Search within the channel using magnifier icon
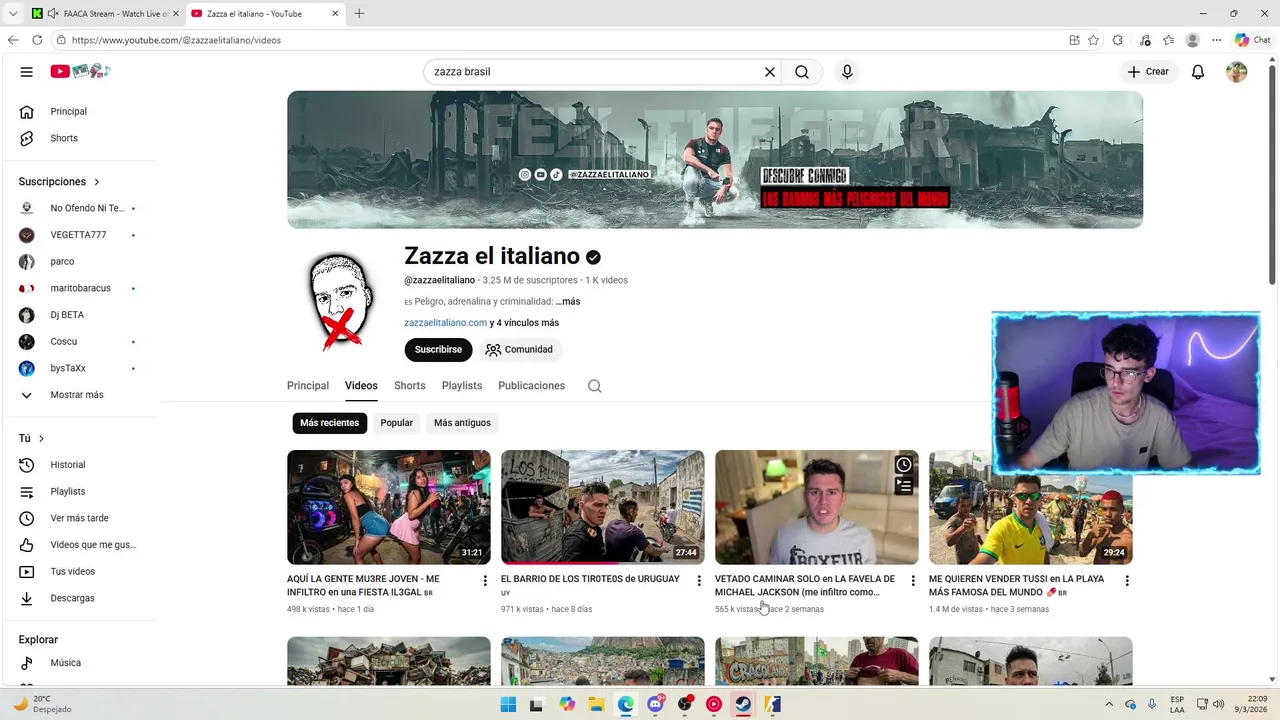 click(x=594, y=386)
